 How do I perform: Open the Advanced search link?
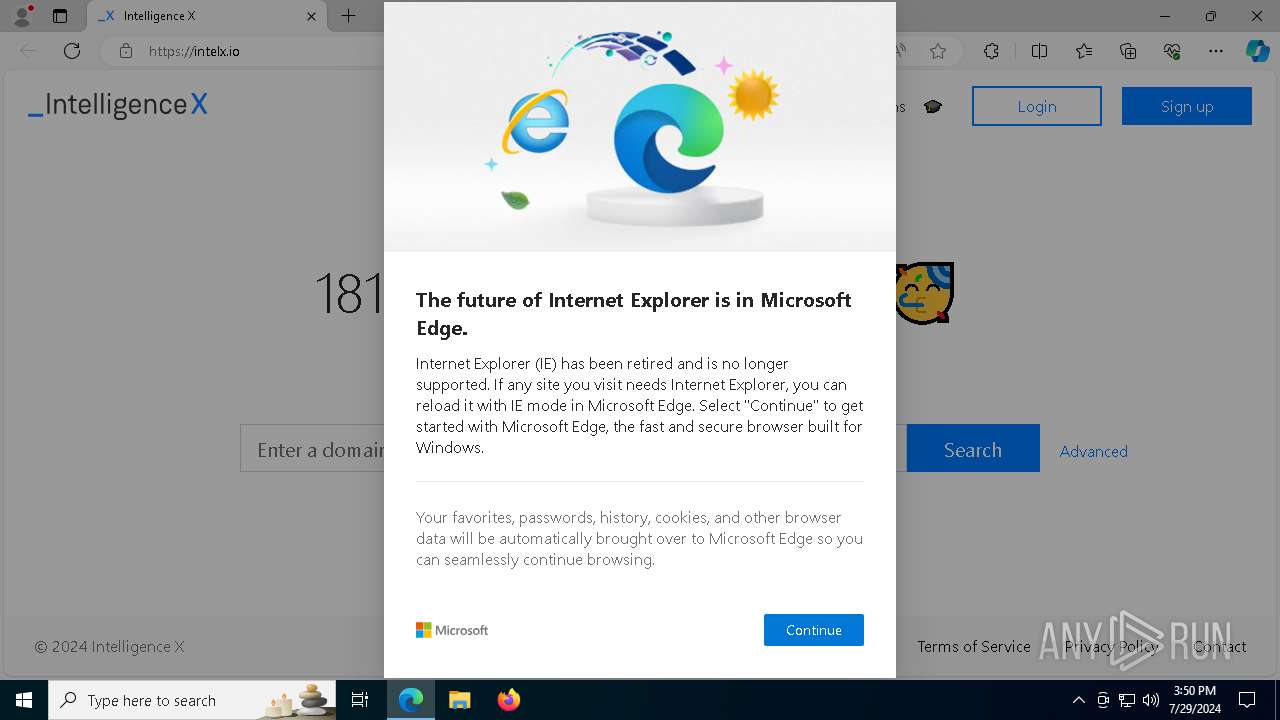[1093, 451]
